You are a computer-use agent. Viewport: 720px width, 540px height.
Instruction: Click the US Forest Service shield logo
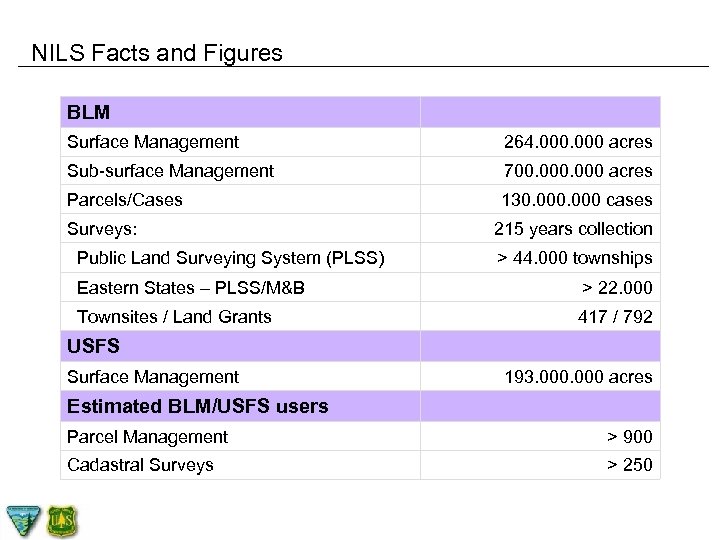[62, 521]
